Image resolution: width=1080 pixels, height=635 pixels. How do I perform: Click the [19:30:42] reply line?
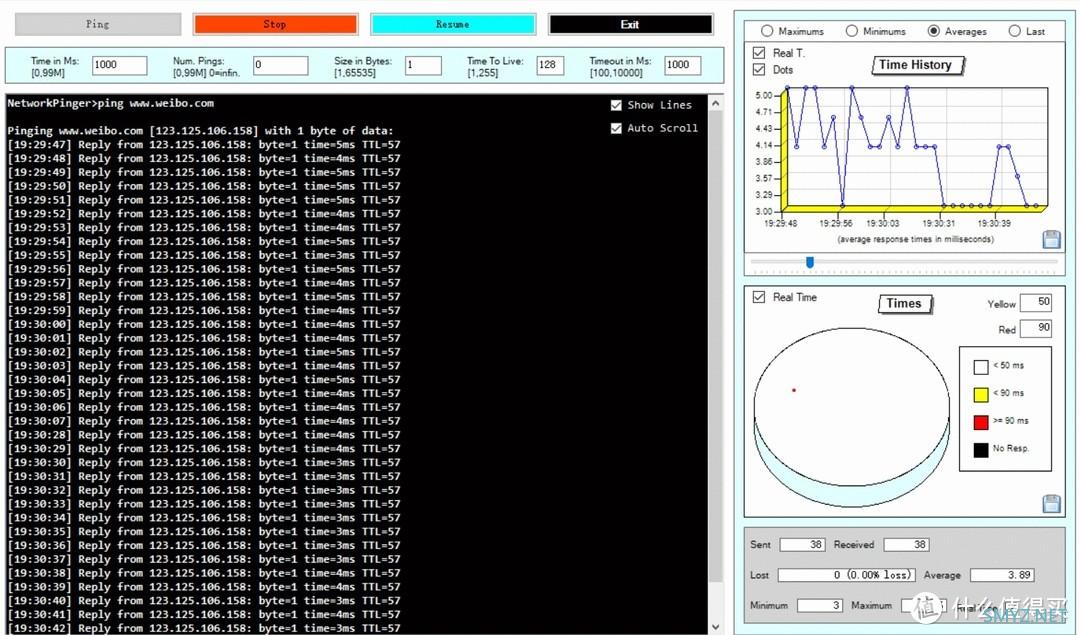pyautogui.click(x=204, y=628)
